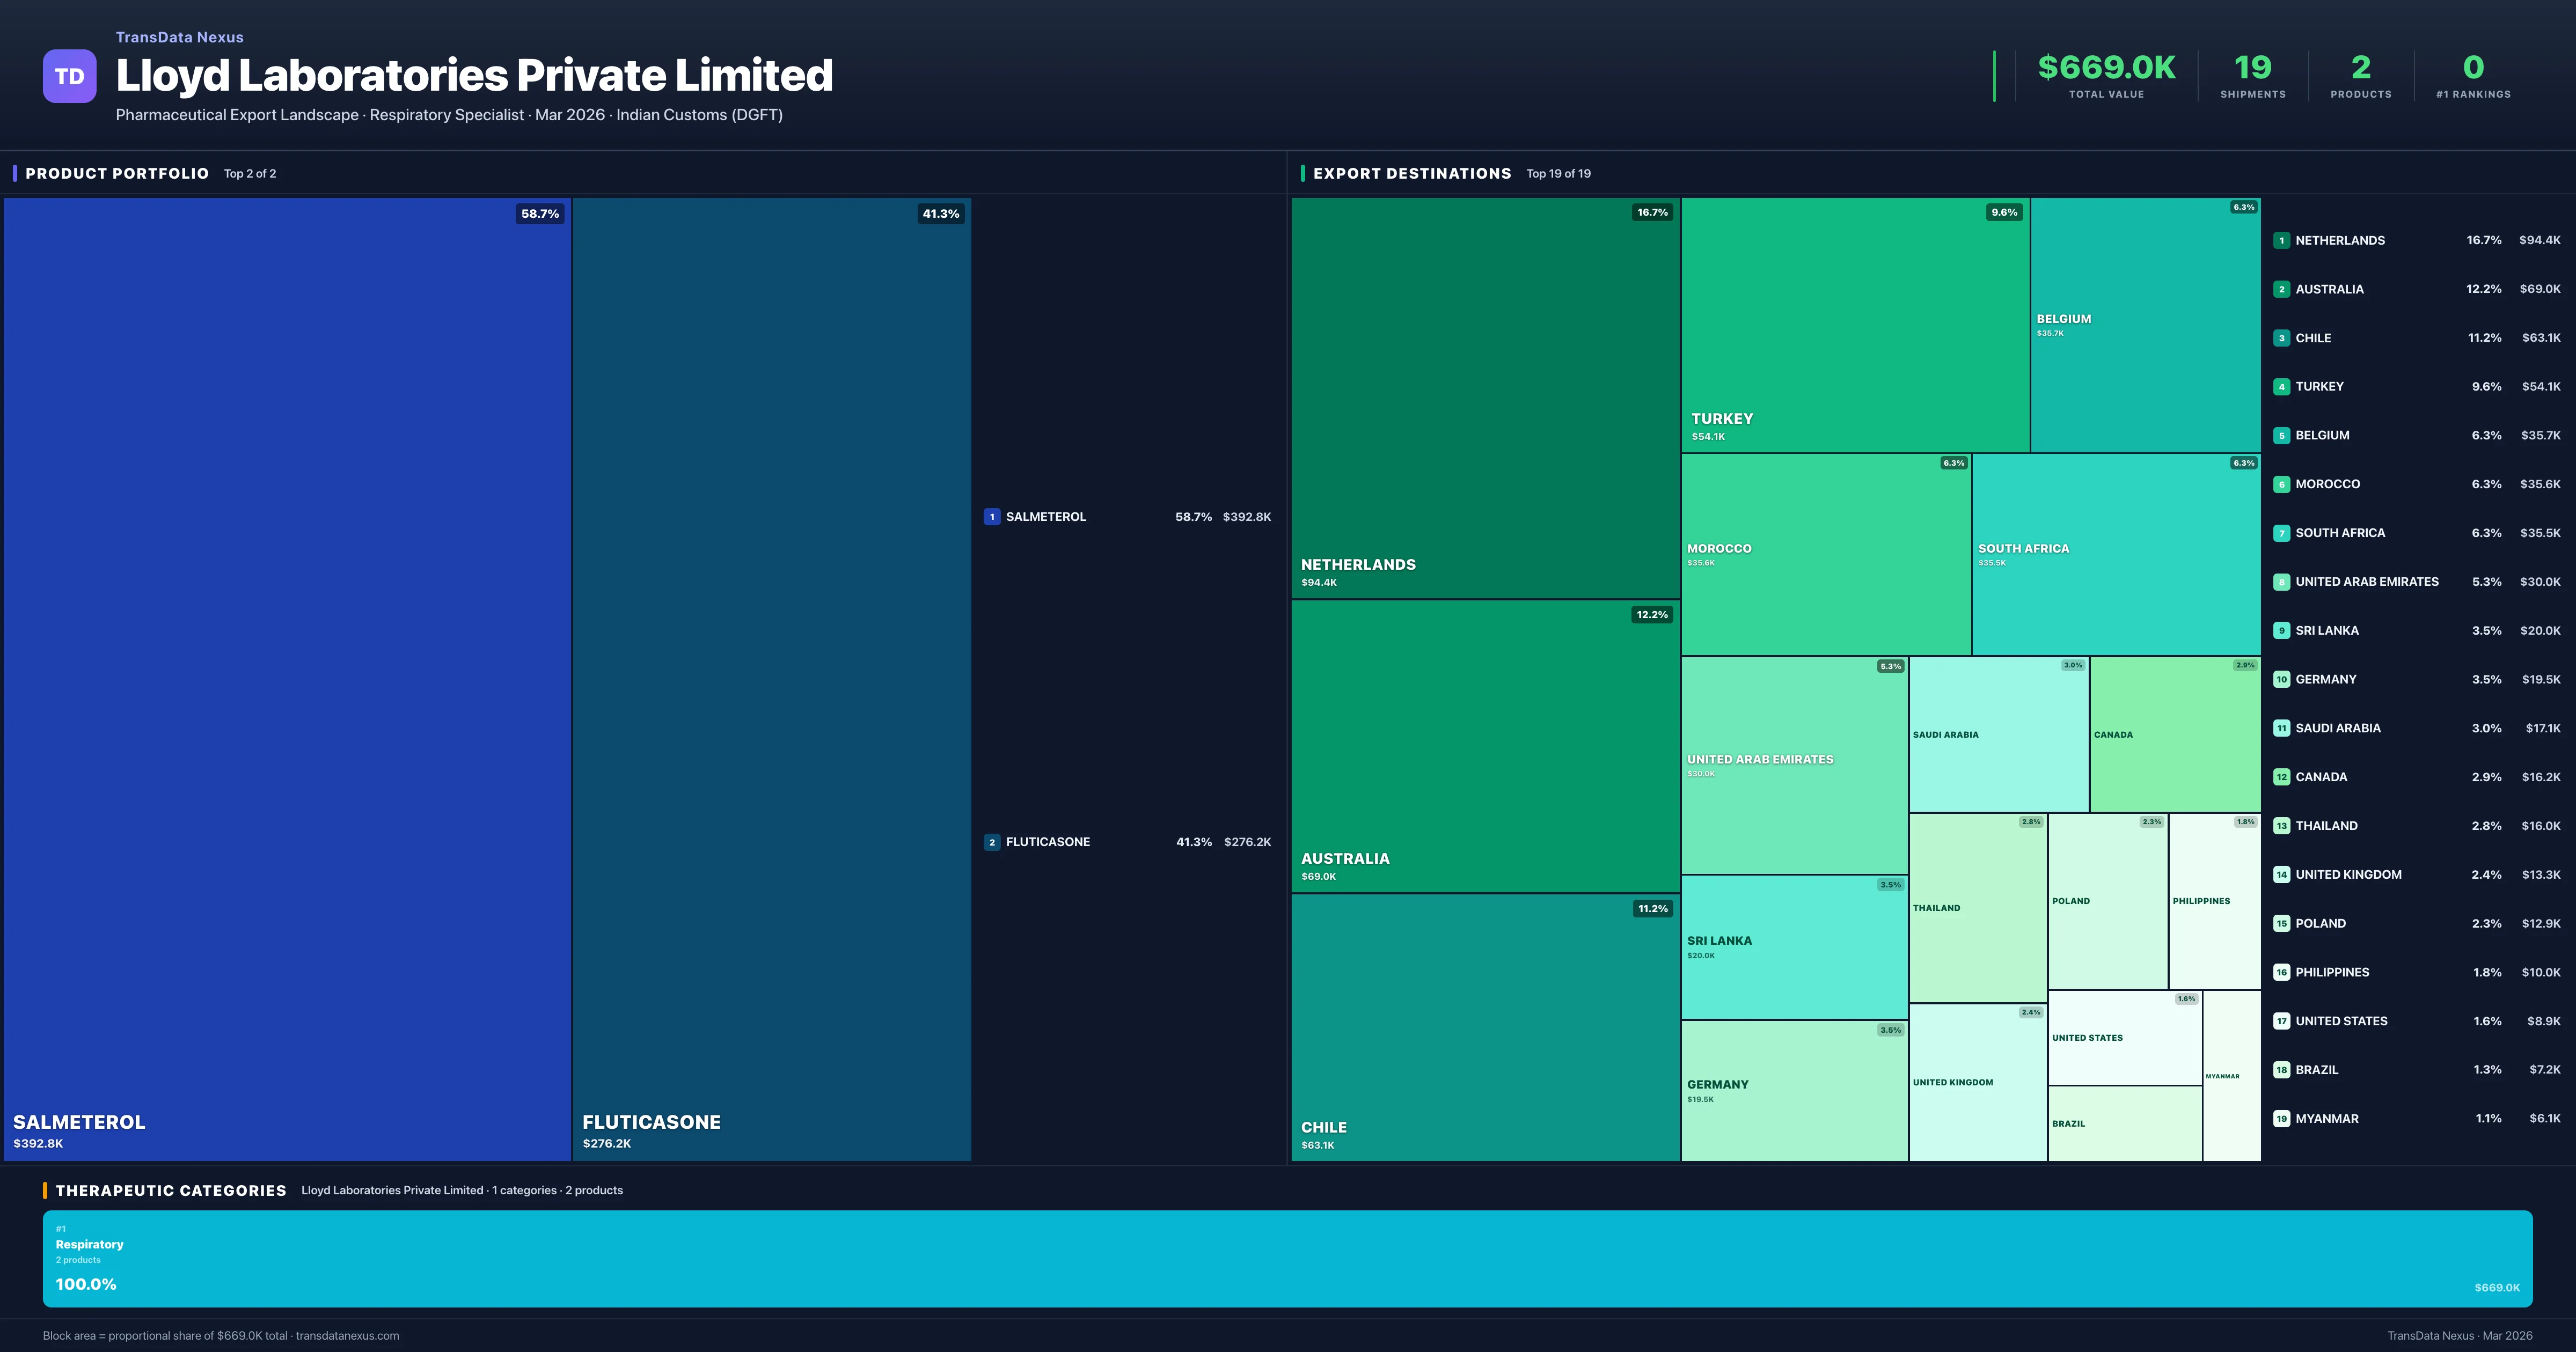Viewport: 2576px width, 1352px height.
Task: Click the Australia row in legend list
Action: (x=2416, y=289)
